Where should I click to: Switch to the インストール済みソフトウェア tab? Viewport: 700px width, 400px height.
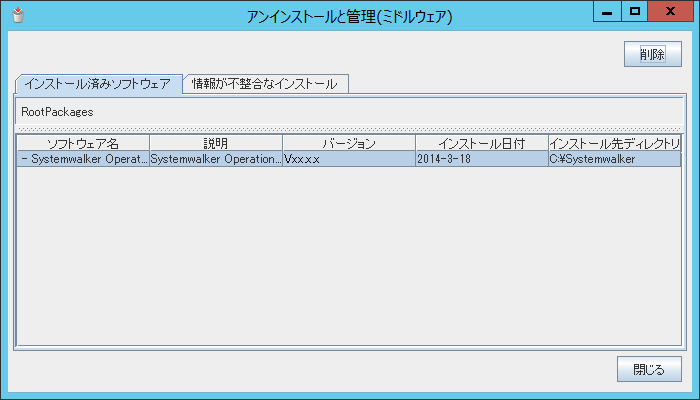(x=98, y=84)
